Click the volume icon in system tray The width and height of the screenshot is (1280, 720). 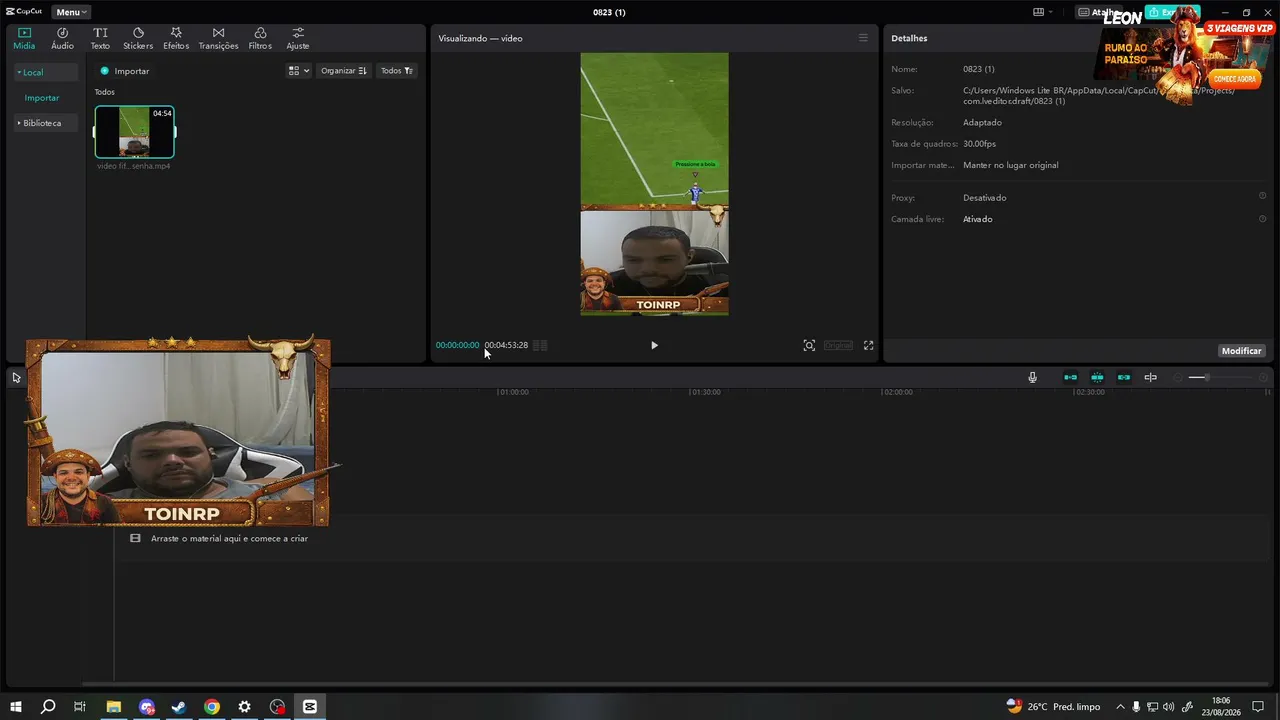click(1169, 707)
